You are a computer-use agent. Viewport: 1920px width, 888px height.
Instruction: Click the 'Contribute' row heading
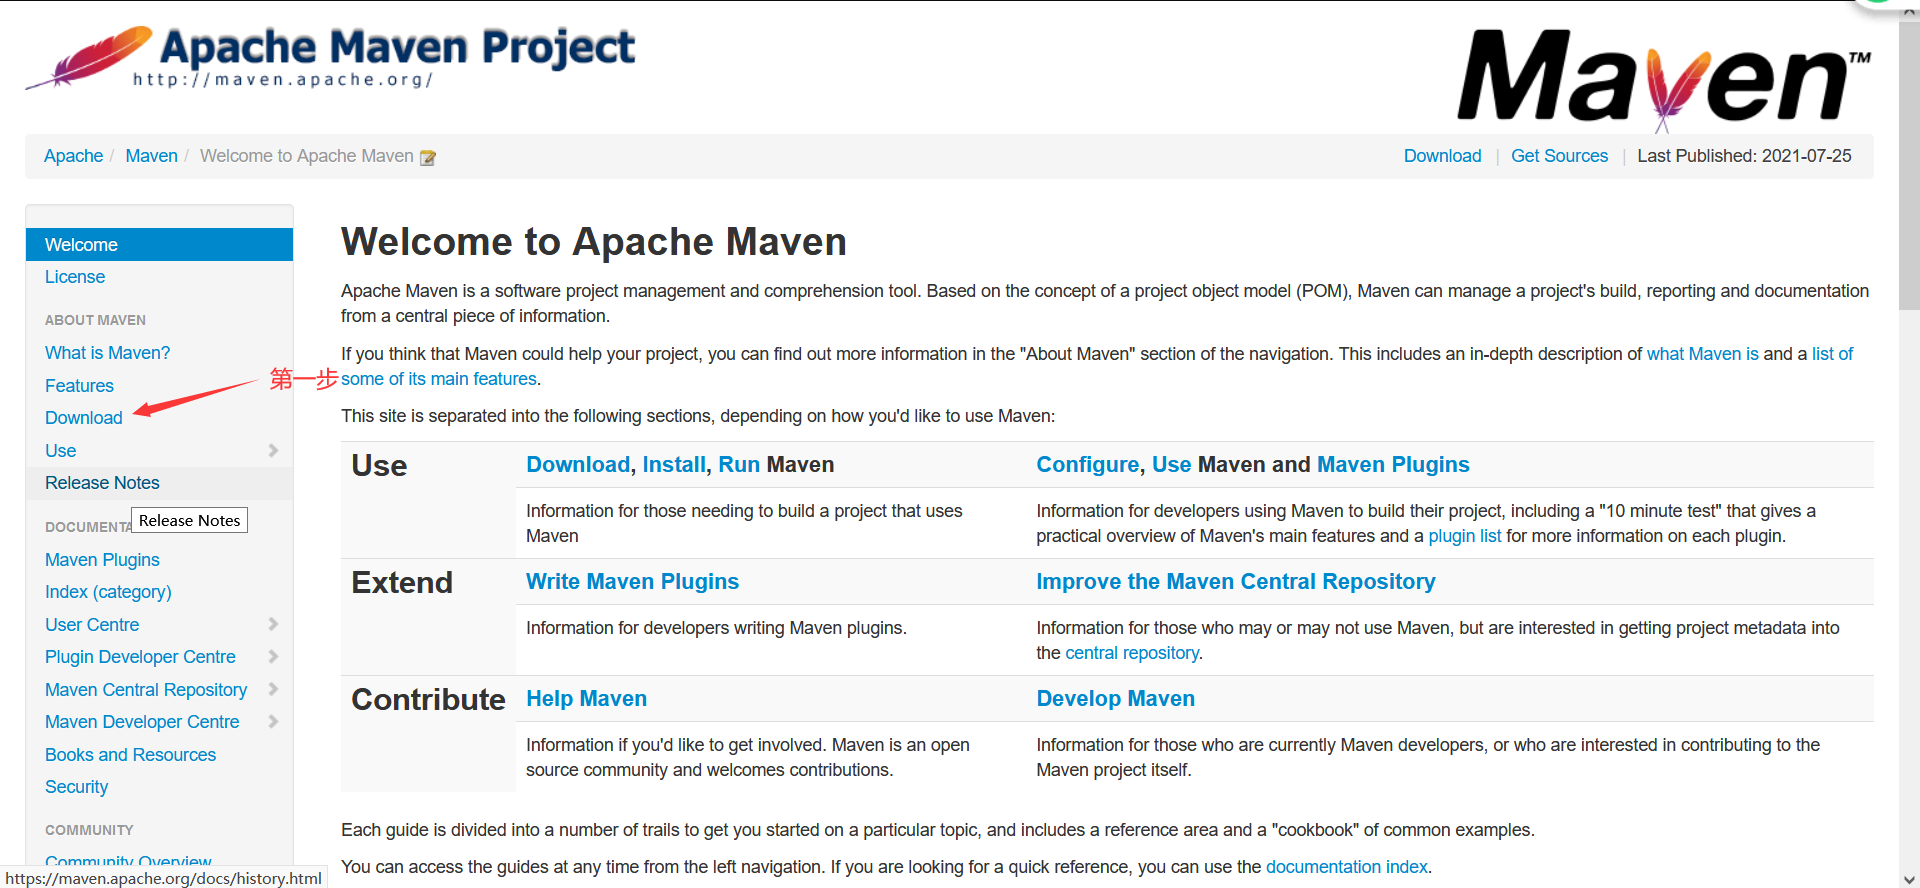point(428,700)
